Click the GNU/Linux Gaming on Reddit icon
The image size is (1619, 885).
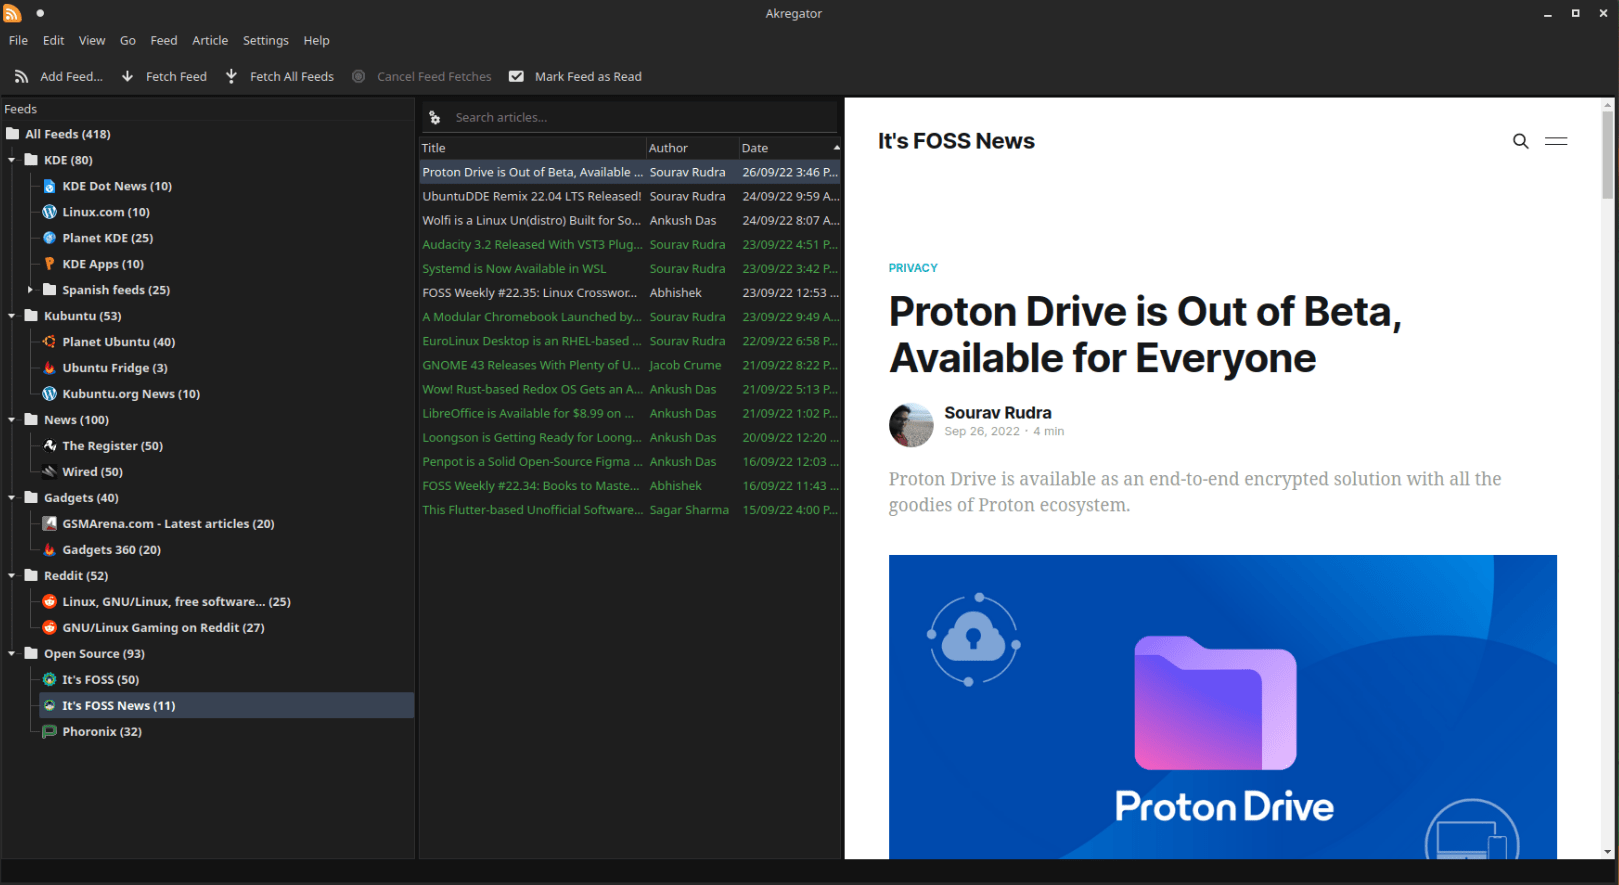tap(49, 628)
